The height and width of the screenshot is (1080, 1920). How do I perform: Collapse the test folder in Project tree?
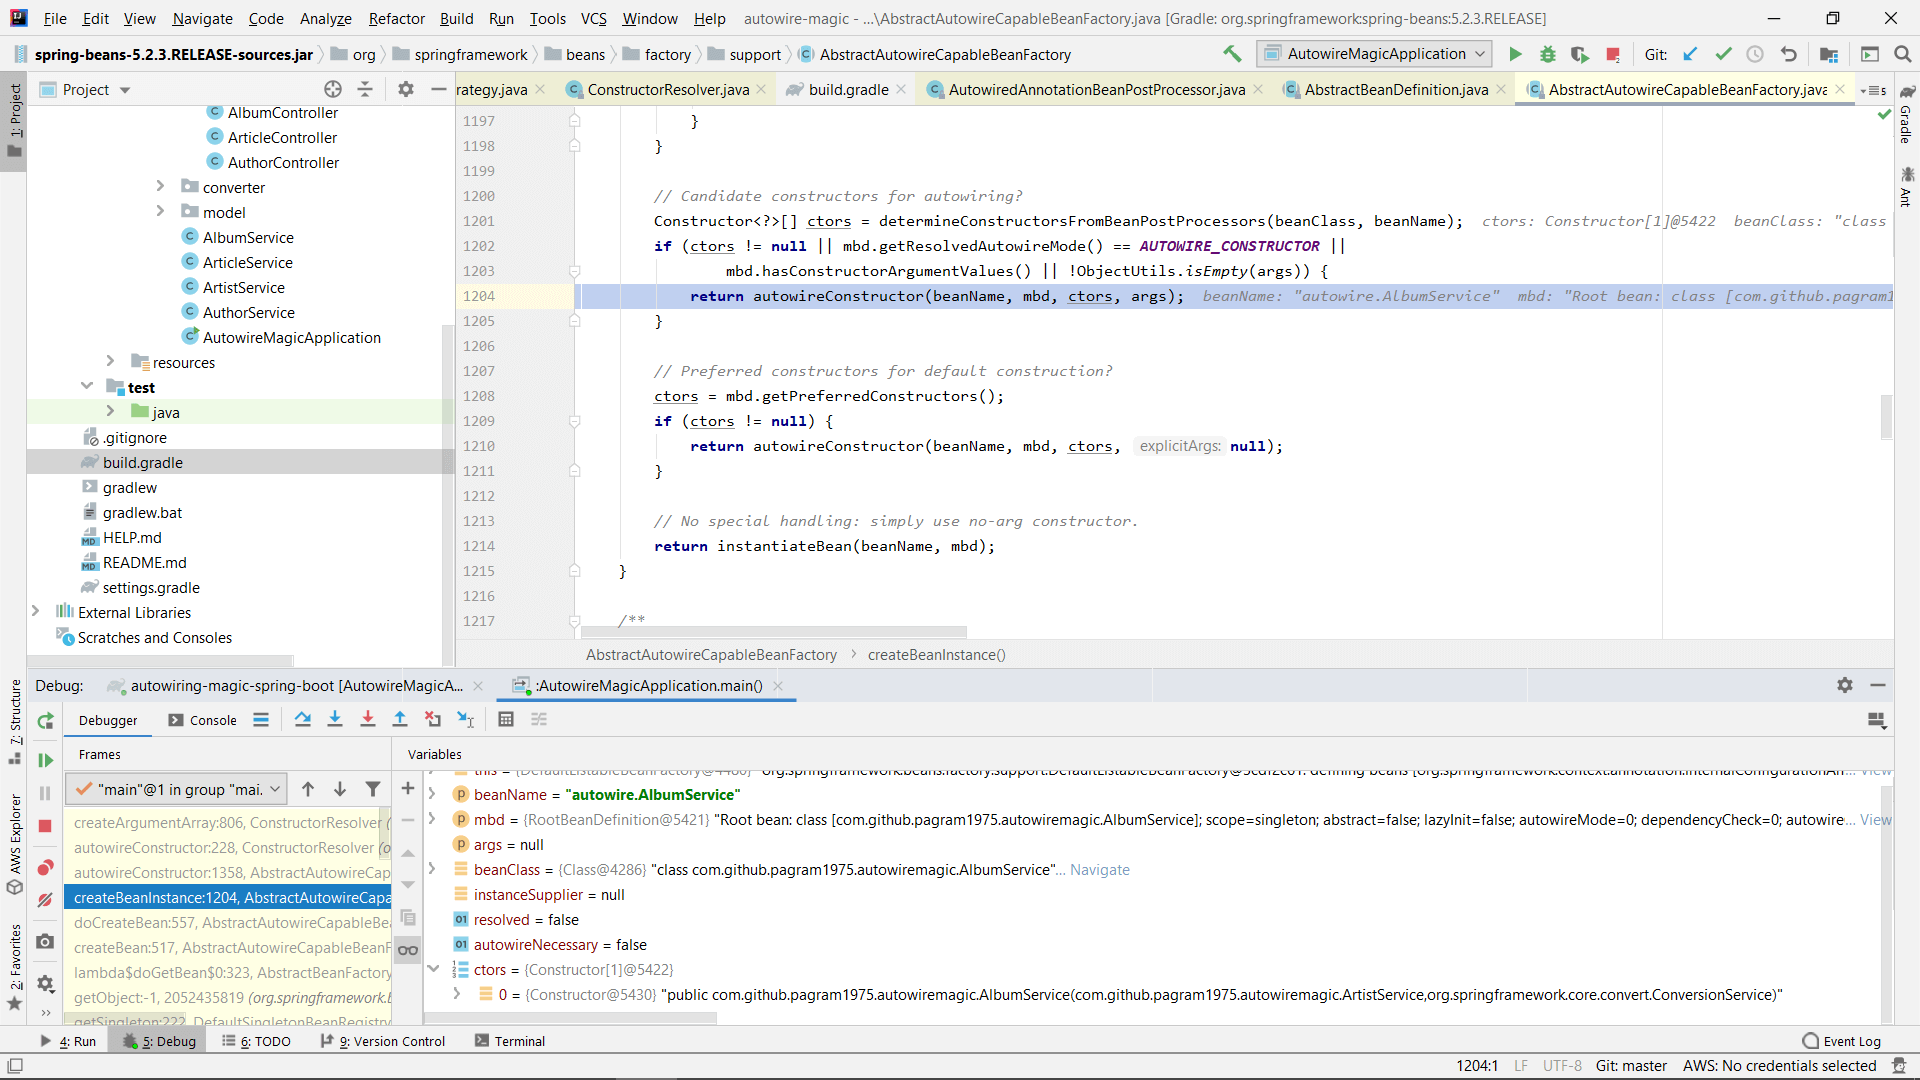click(87, 387)
